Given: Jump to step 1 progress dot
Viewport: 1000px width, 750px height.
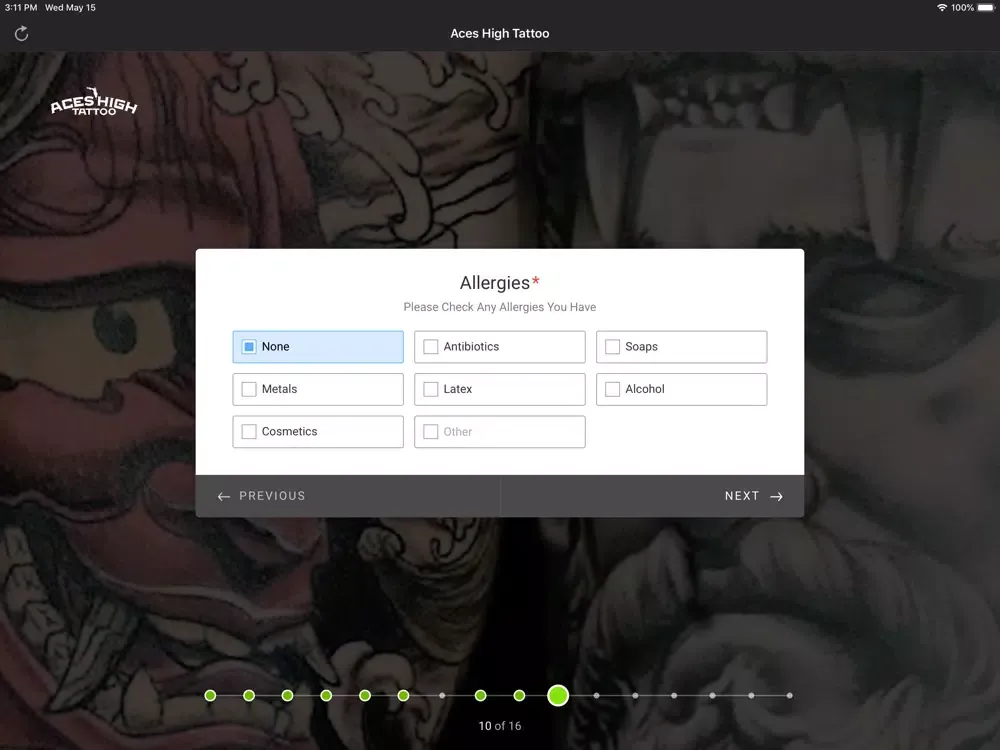Looking at the screenshot, I should (210, 696).
